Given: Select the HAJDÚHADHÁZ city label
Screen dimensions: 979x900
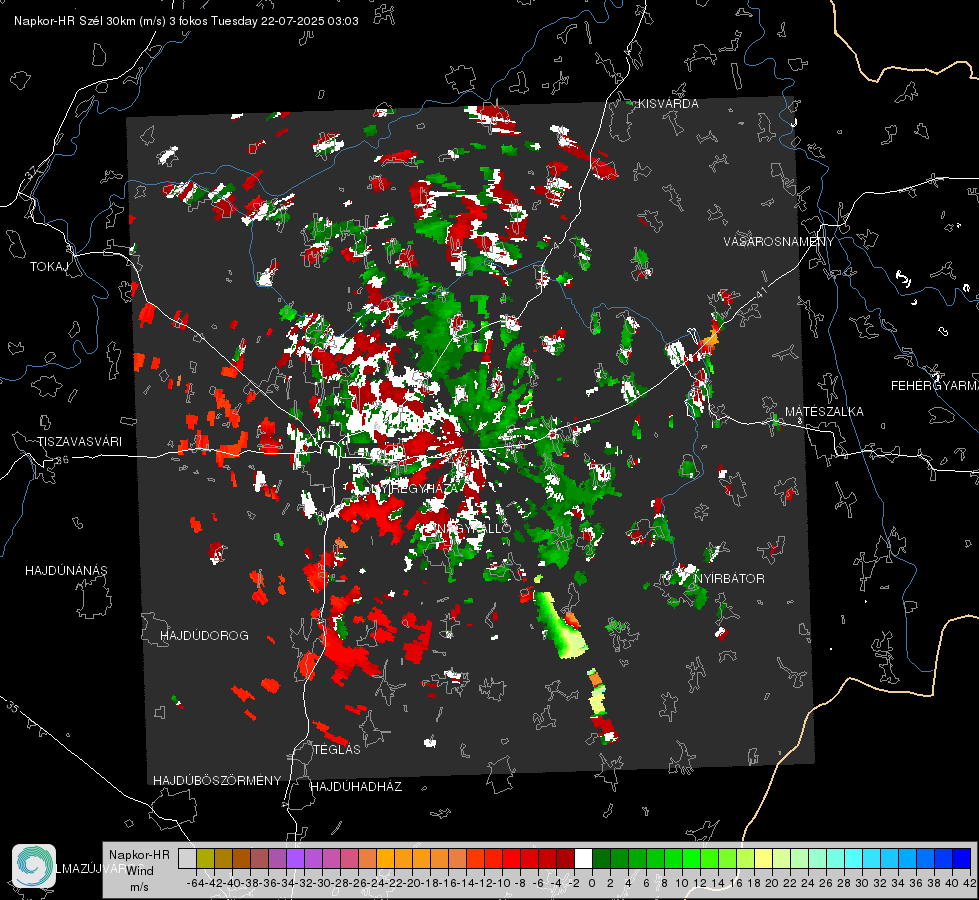Looking at the screenshot, I should click(356, 787).
